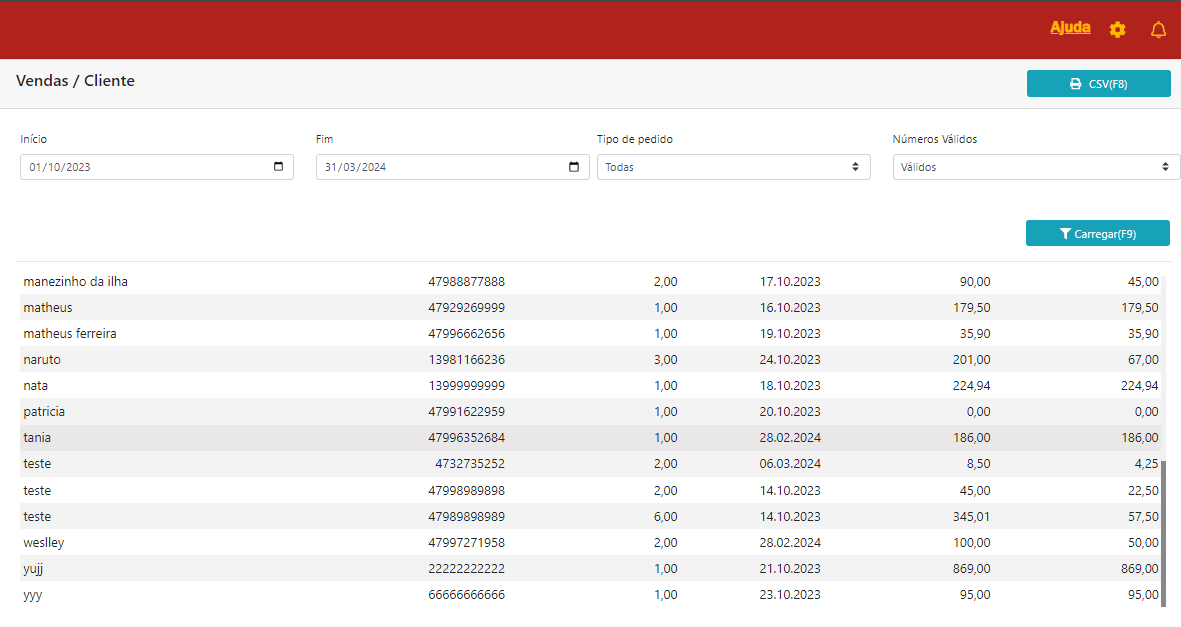
Task: Expand the Tipo de pedido dropdown
Action: coord(733,167)
